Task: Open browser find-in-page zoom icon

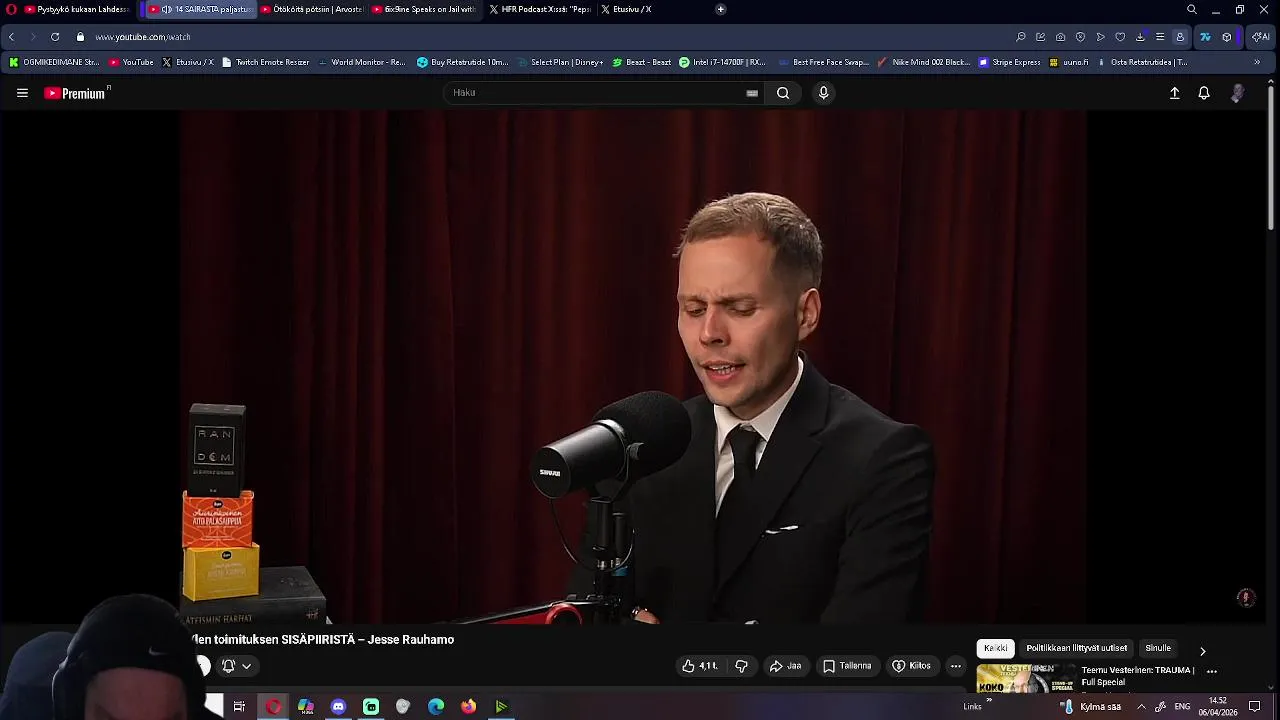Action: (1021, 37)
